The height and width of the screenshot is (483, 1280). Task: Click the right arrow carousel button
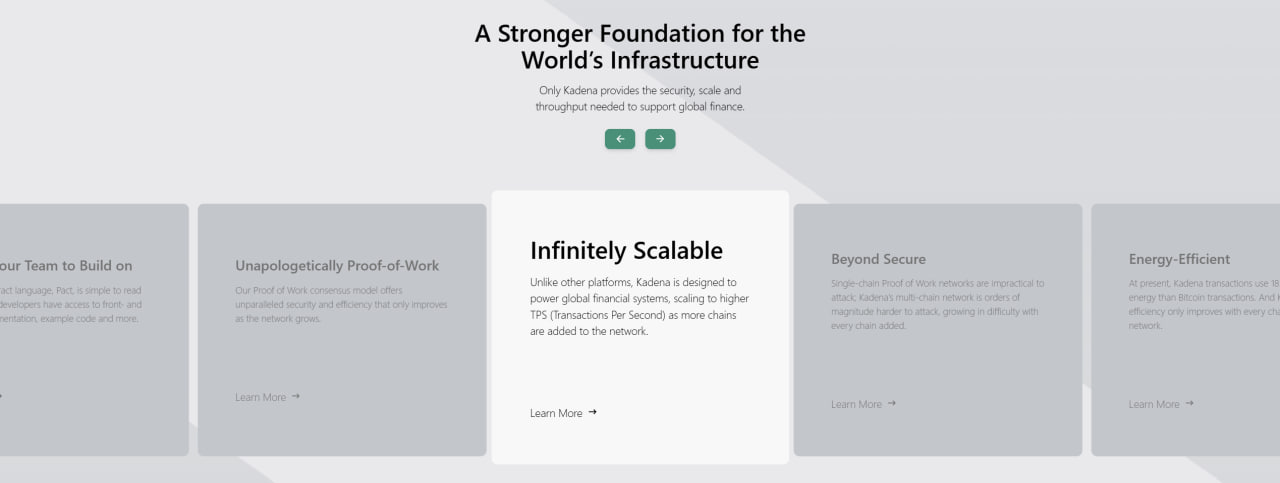coord(660,139)
